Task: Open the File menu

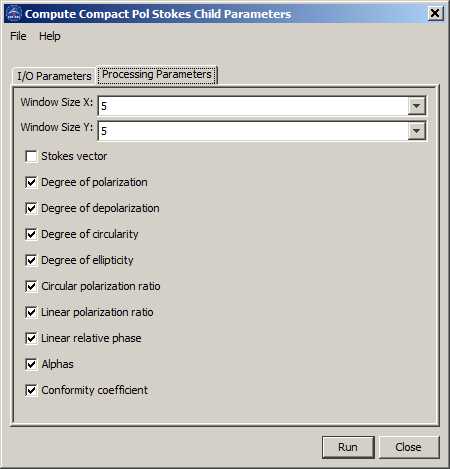Action: pos(18,36)
